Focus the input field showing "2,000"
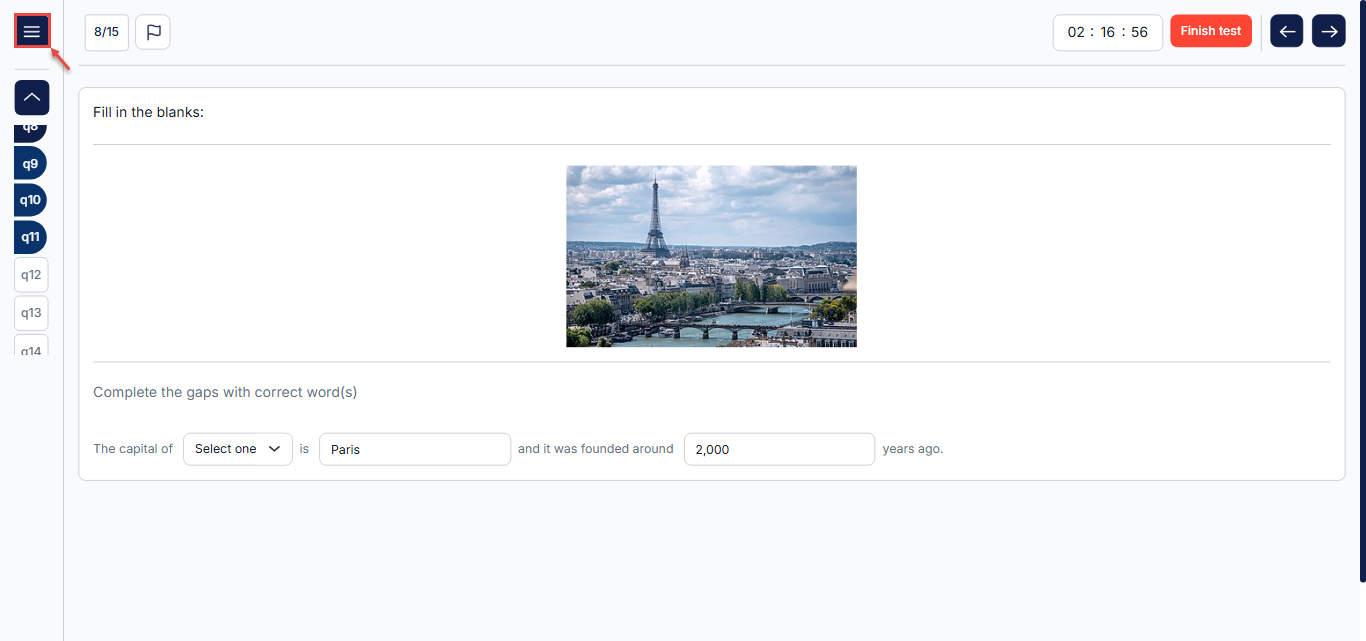The height and width of the screenshot is (641, 1366). [779, 449]
